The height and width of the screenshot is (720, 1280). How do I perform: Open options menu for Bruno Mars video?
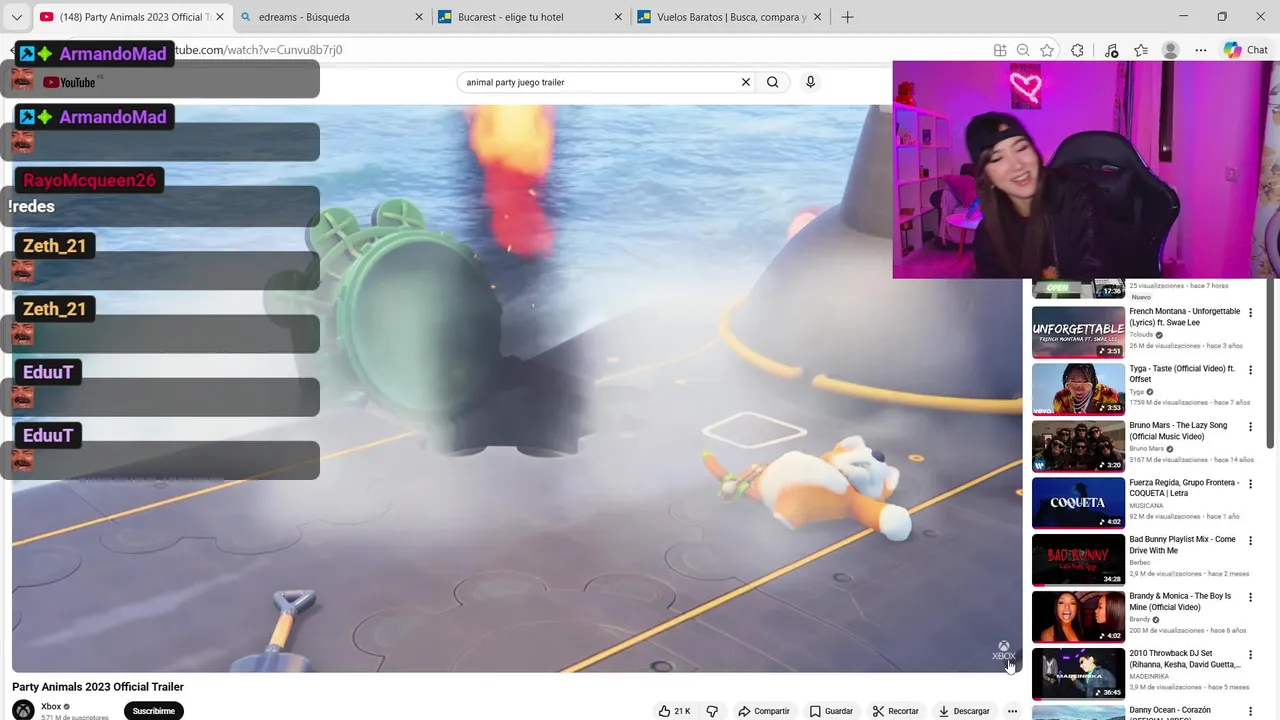[x=1250, y=427]
